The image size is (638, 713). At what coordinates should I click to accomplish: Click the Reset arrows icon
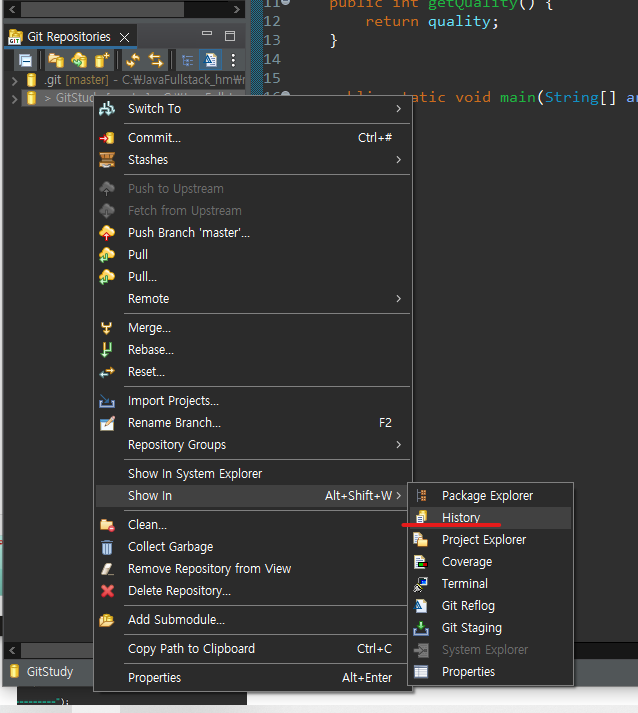point(107,372)
